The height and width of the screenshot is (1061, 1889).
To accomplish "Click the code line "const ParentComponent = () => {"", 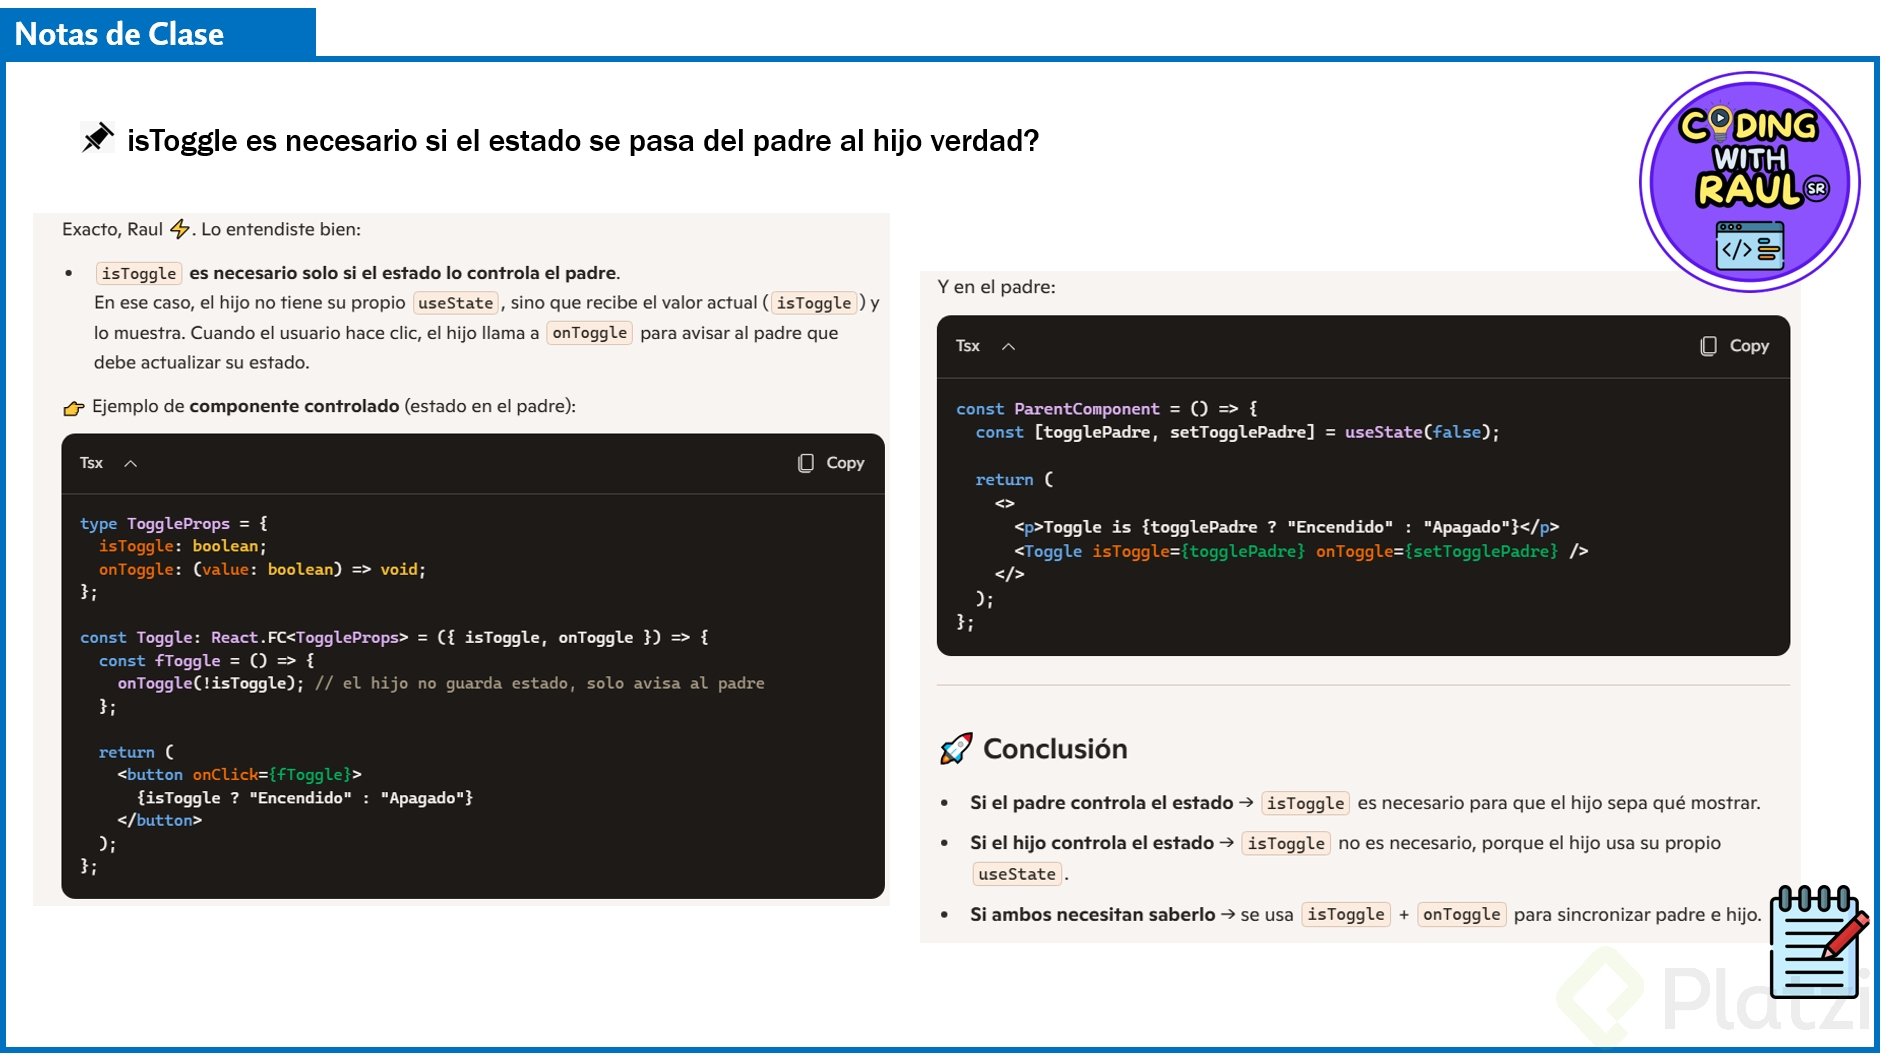I will [1107, 409].
